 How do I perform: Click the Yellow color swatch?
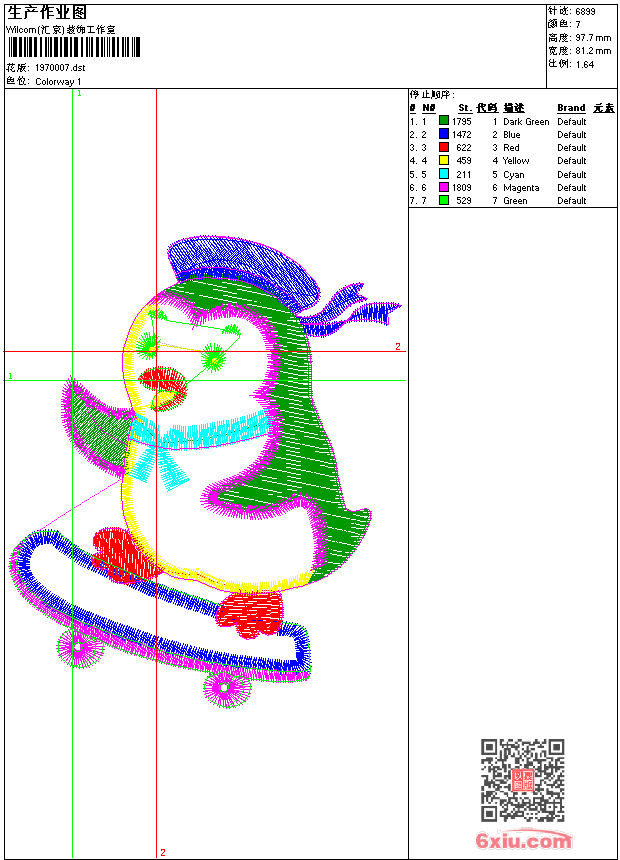(x=444, y=160)
